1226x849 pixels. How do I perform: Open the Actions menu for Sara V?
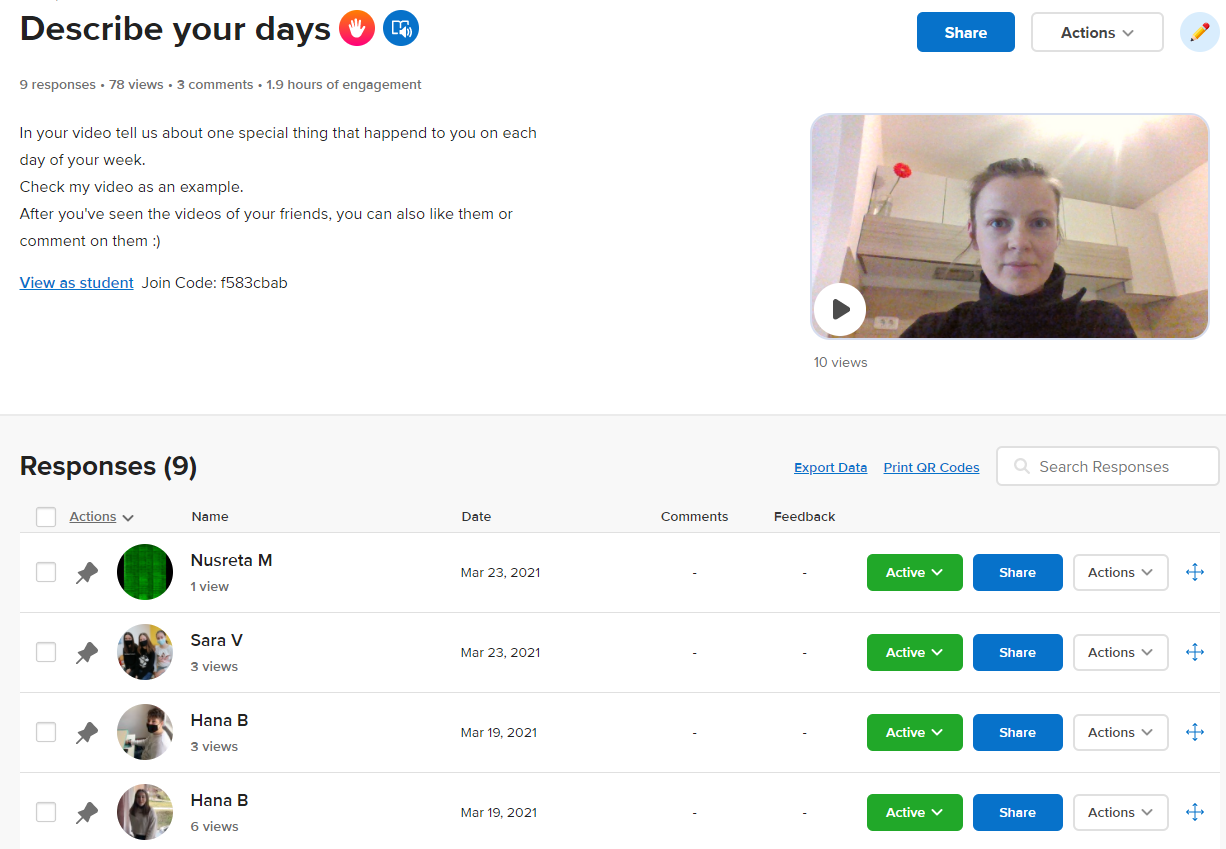click(x=1121, y=652)
